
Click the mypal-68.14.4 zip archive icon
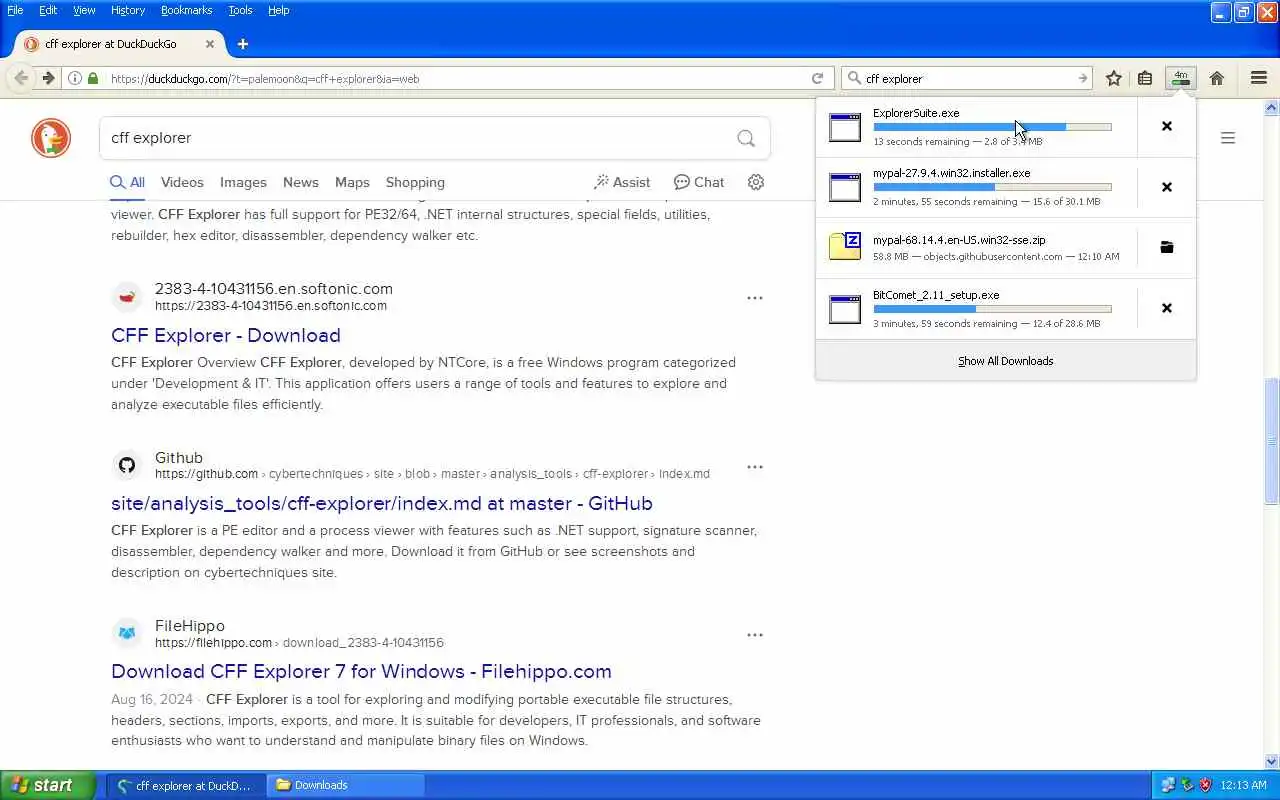[x=845, y=247]
